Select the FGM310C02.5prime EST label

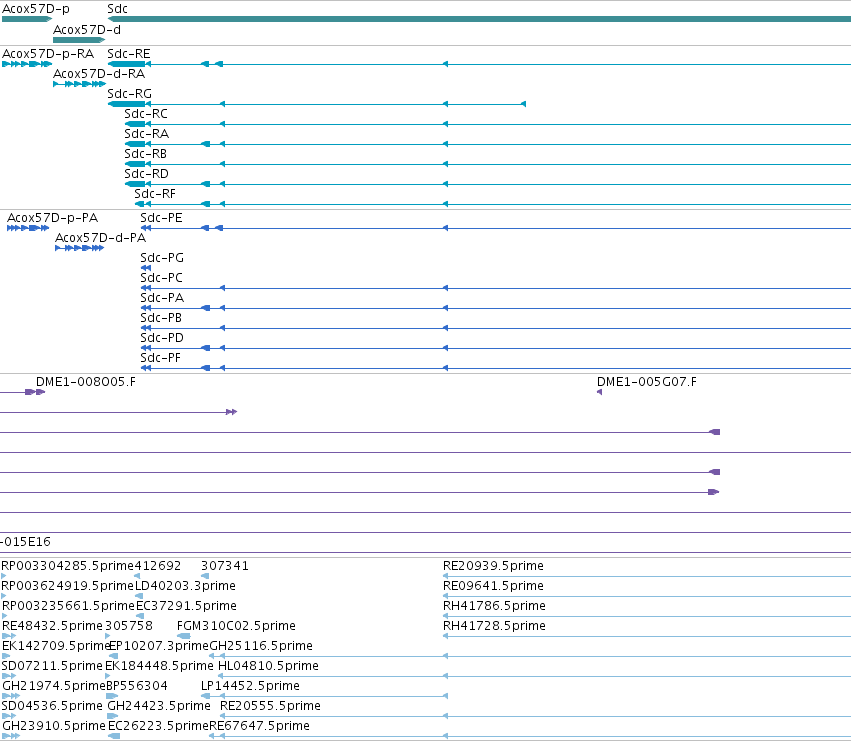click(236, 626)
